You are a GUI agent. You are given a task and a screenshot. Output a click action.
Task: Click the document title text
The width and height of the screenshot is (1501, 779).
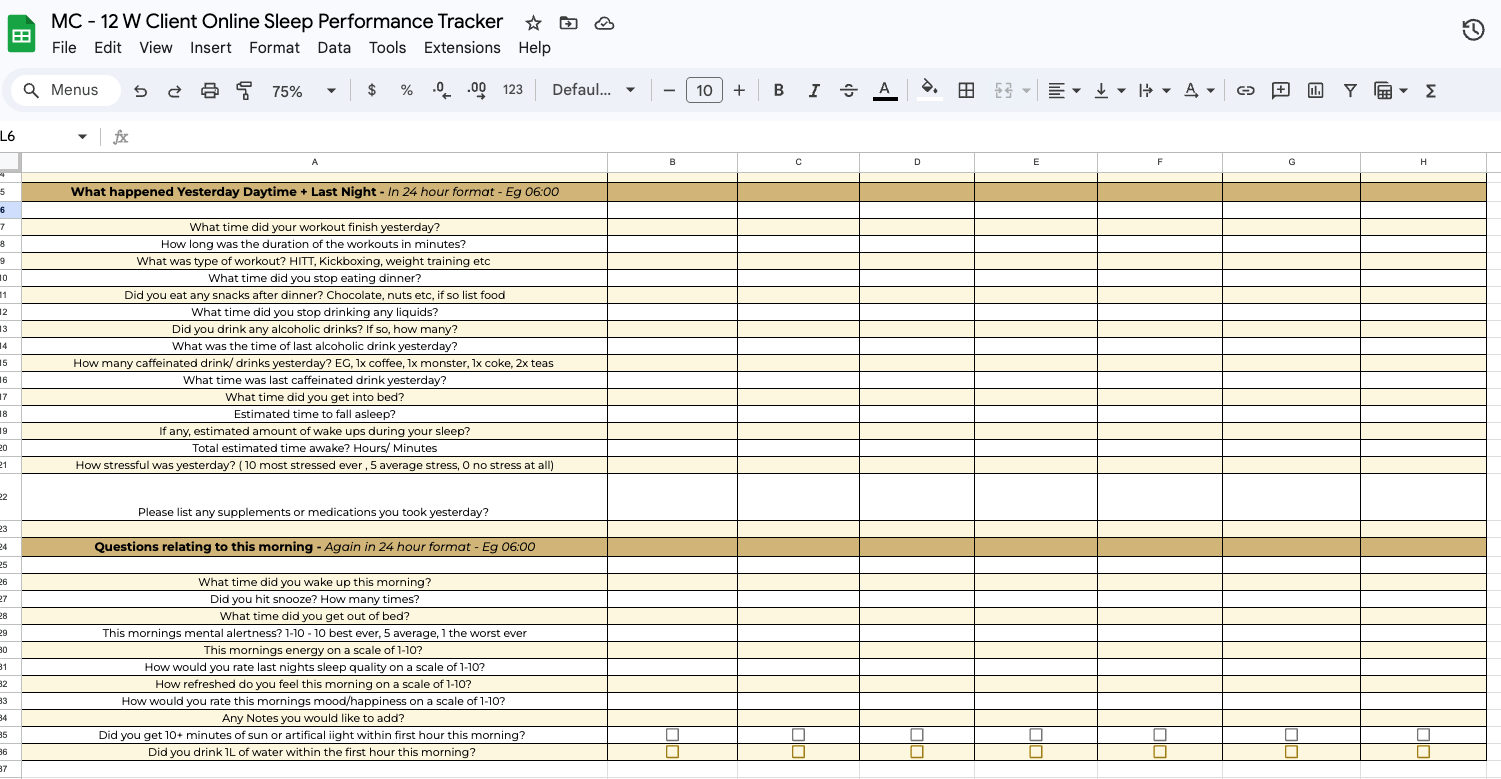coord(277,22)
